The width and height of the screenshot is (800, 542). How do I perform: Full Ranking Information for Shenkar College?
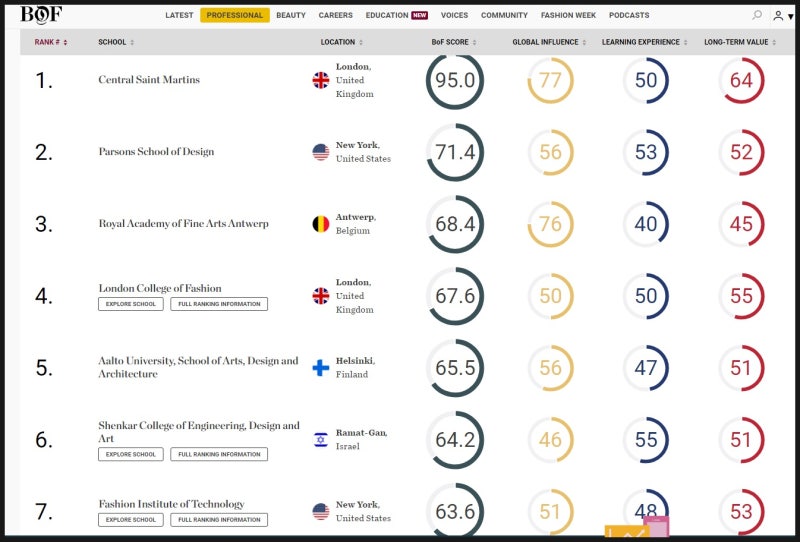pyautogui.click(x=219, y=454)
